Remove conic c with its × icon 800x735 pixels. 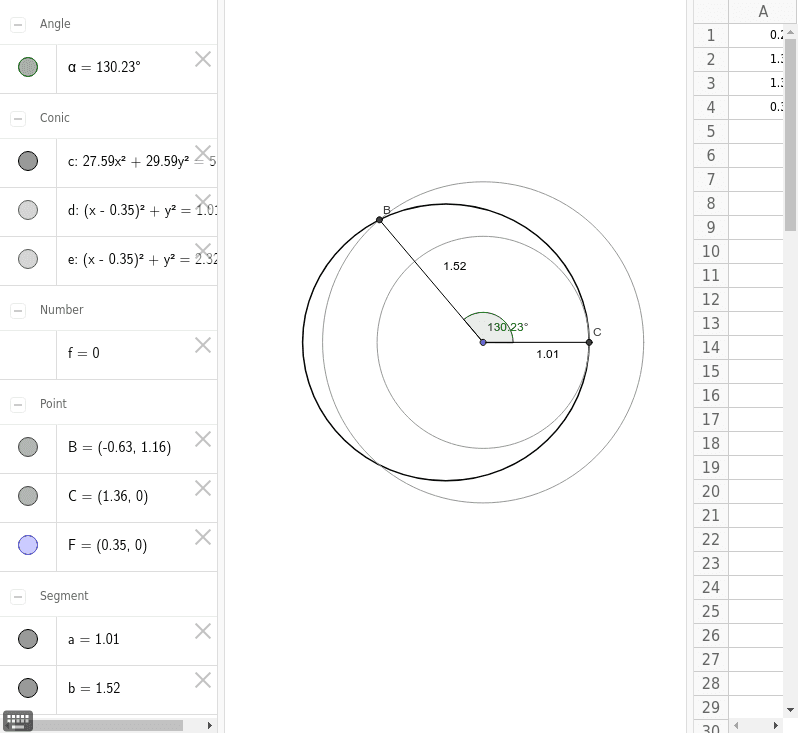click(x=203, y=154)
